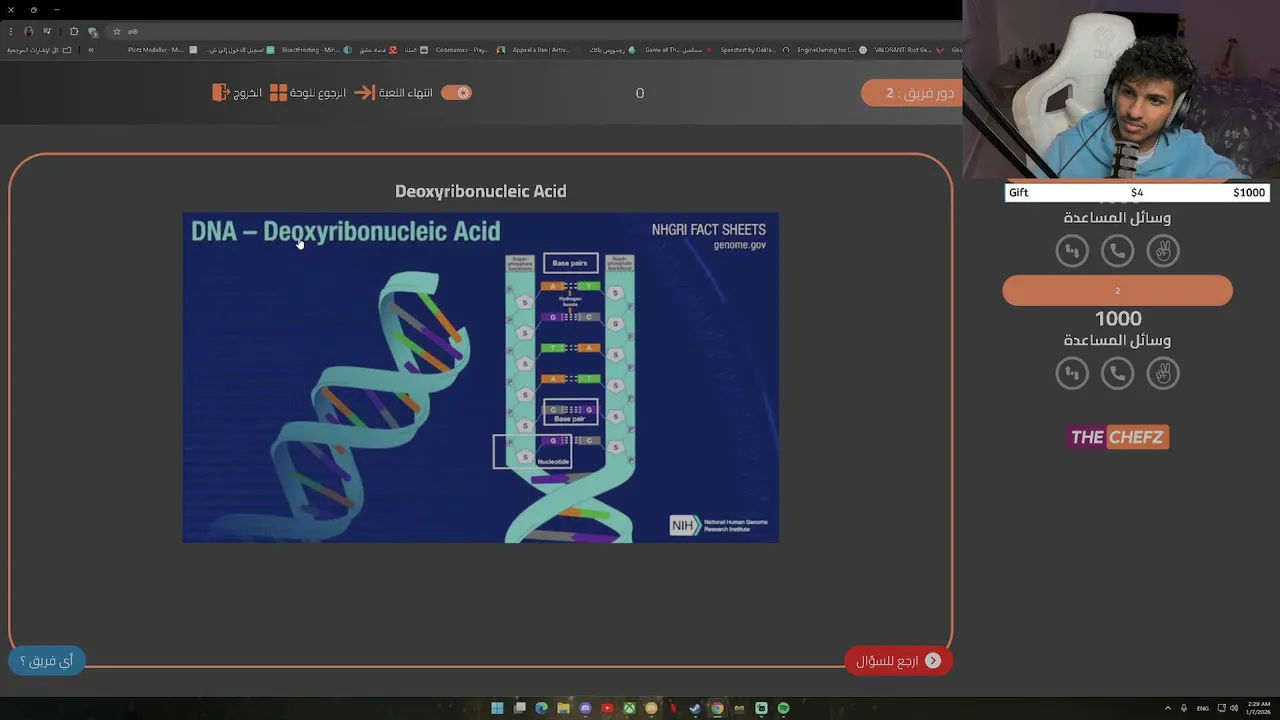Show hidden tray icons chevron
This screenshot has width=1280, height=720.
pyautogui.click(x=1168, y=708)
